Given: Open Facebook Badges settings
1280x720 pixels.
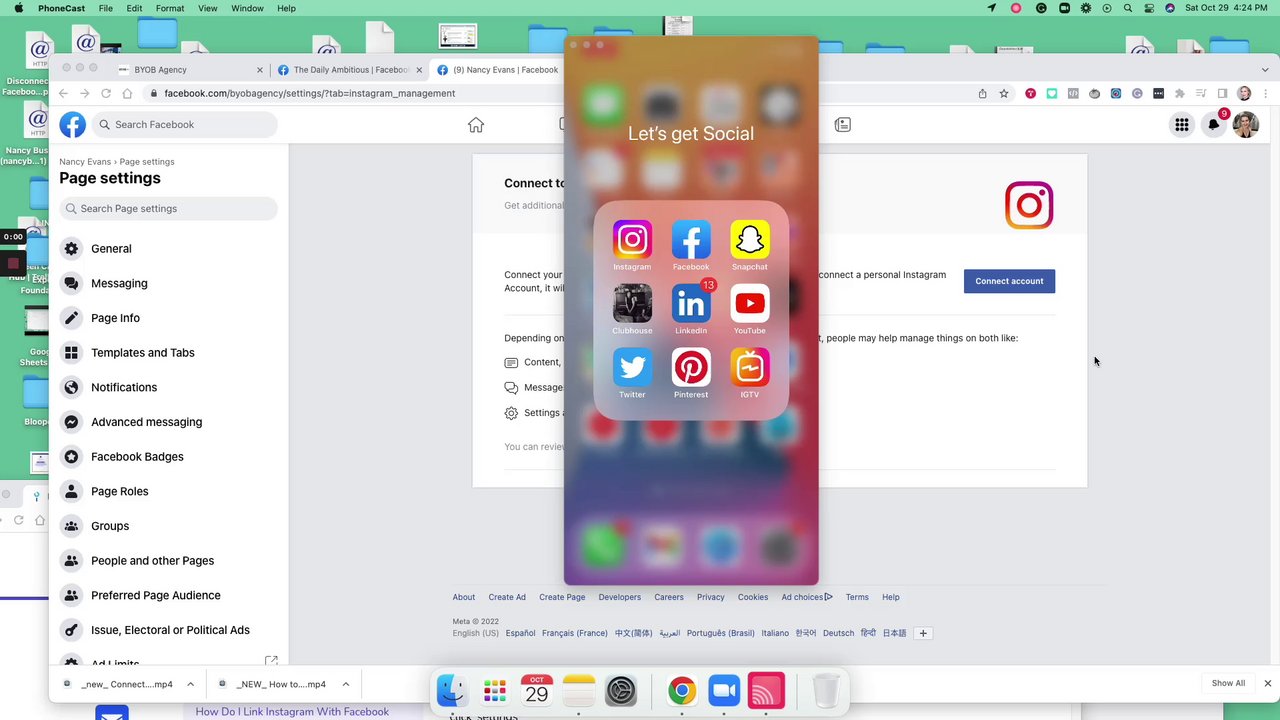Looking at the screenshot, I should 168,457.
